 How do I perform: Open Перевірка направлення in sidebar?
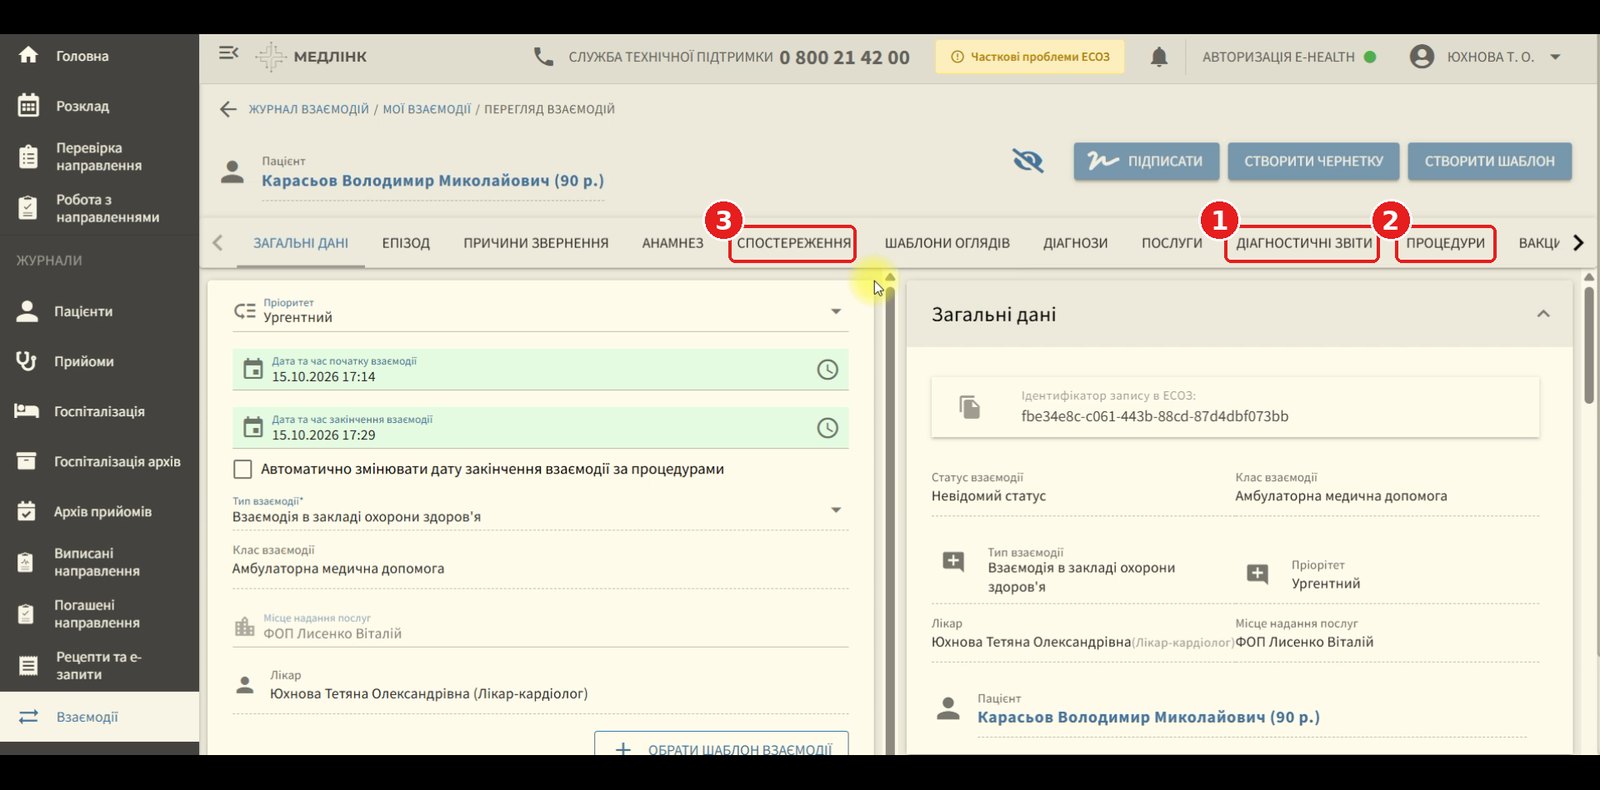pyautogui.click(x=99, y=157)
